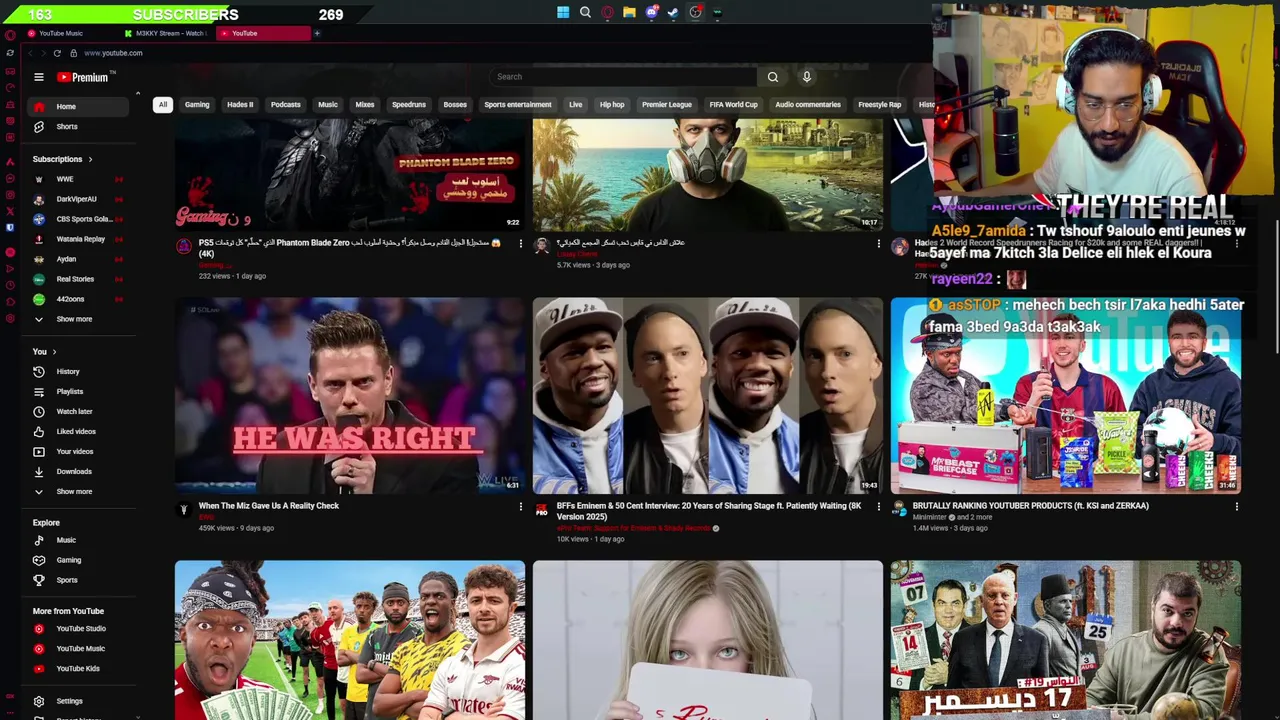Open File Explorer from the taskbar
Screen dimensions: 1280x720
click(x=629, y=13)
